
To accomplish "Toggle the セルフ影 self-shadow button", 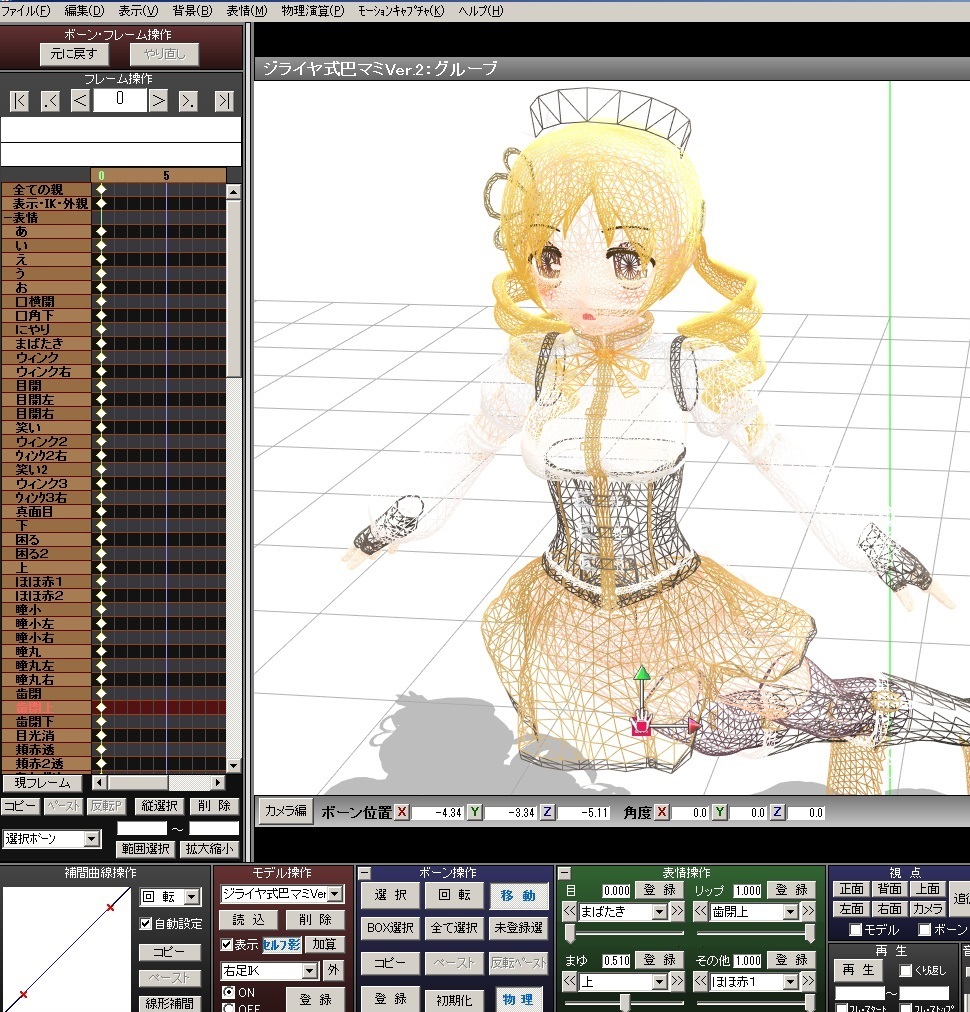I will (281, 944).
